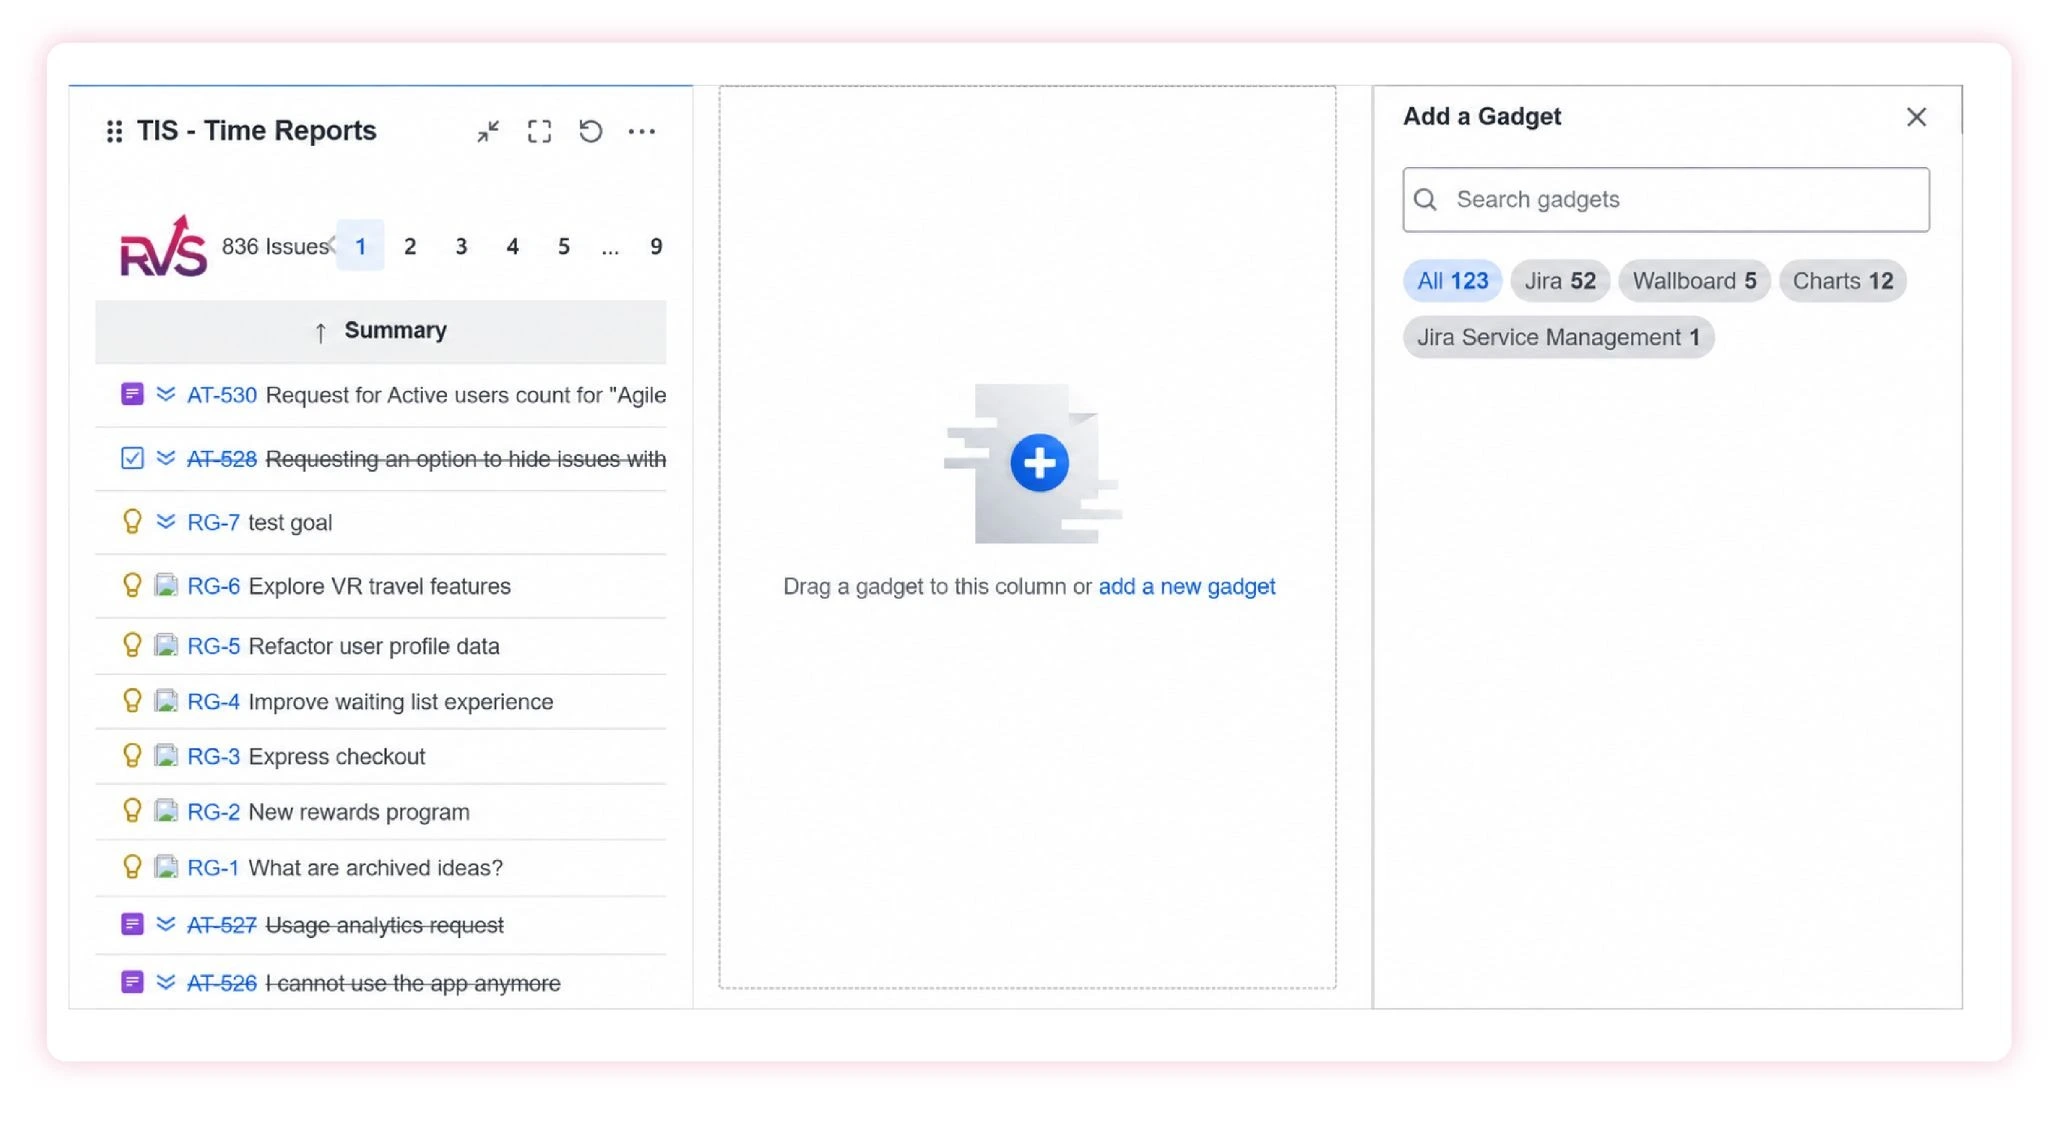Screen dimensions: 2048x1121
Task: Click the '836 Issues' count text
Action: click(275, 246)
